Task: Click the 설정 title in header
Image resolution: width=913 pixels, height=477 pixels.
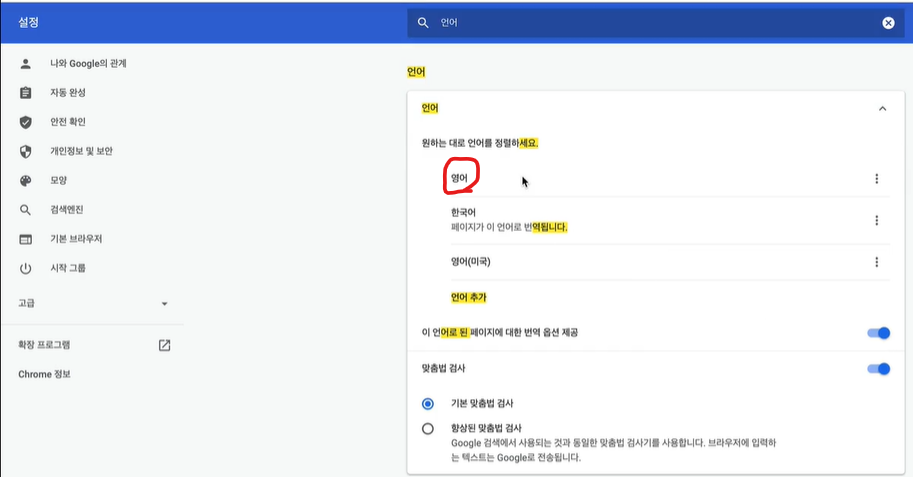Action: 28,22
